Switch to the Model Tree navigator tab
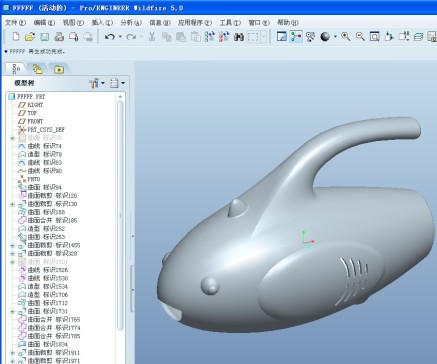The height and width of the screenshot is (364, 437). click(16, 69)
